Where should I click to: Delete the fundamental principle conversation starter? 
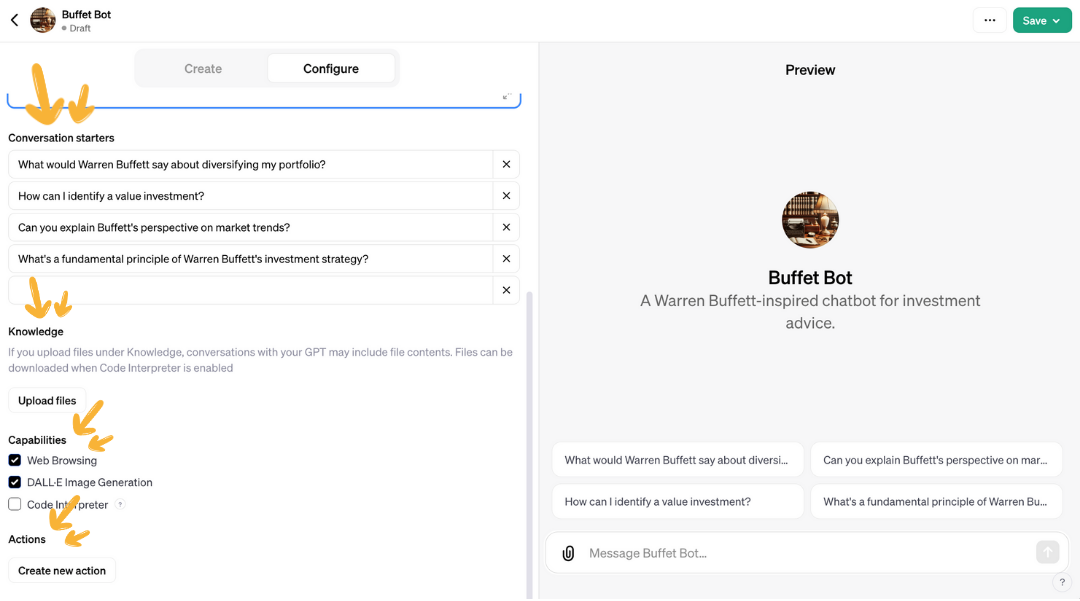506,260
